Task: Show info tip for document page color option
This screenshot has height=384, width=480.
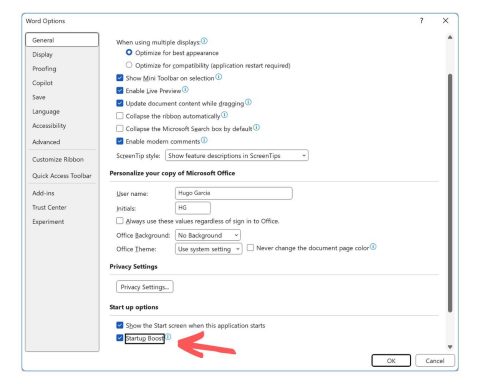Action: 373,247
